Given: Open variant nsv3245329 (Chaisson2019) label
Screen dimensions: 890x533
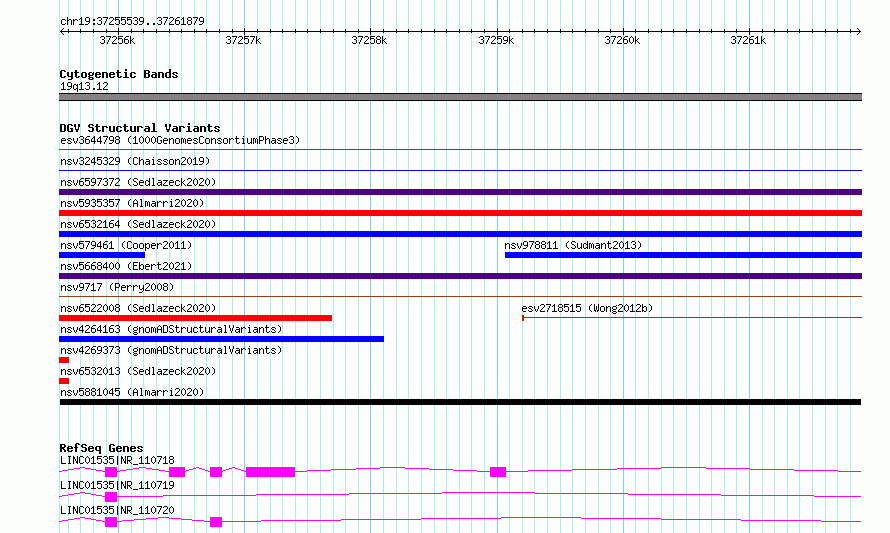Looking at the screenshot, I should [135, 161].
